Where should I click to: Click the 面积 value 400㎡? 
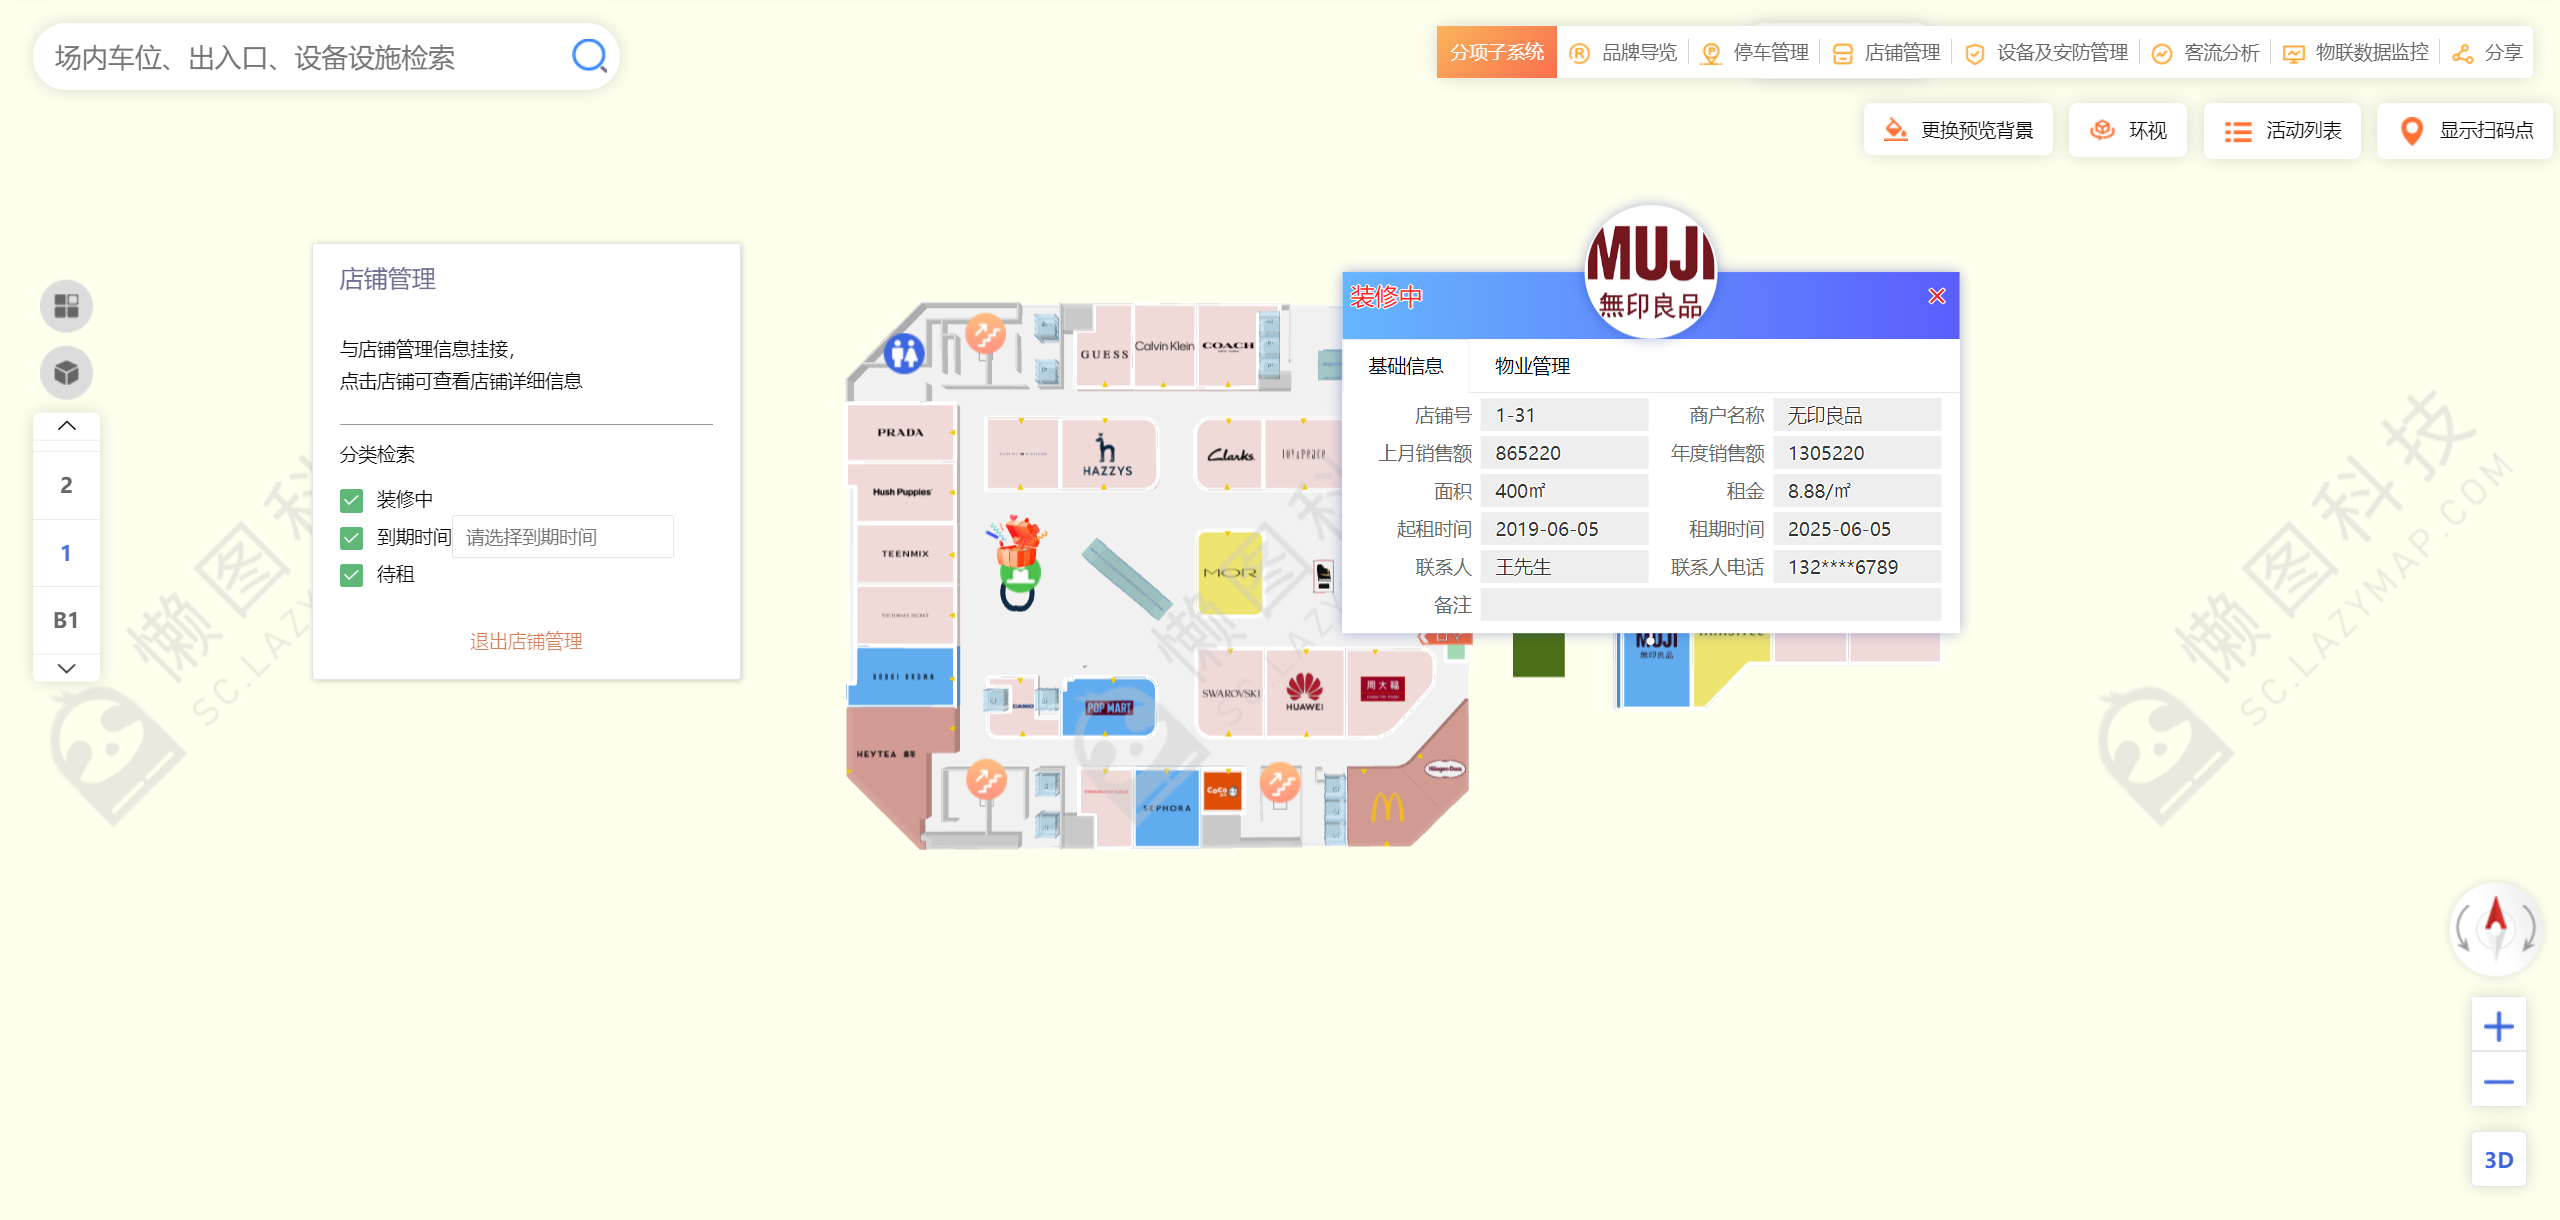[x=1564, y=491]
